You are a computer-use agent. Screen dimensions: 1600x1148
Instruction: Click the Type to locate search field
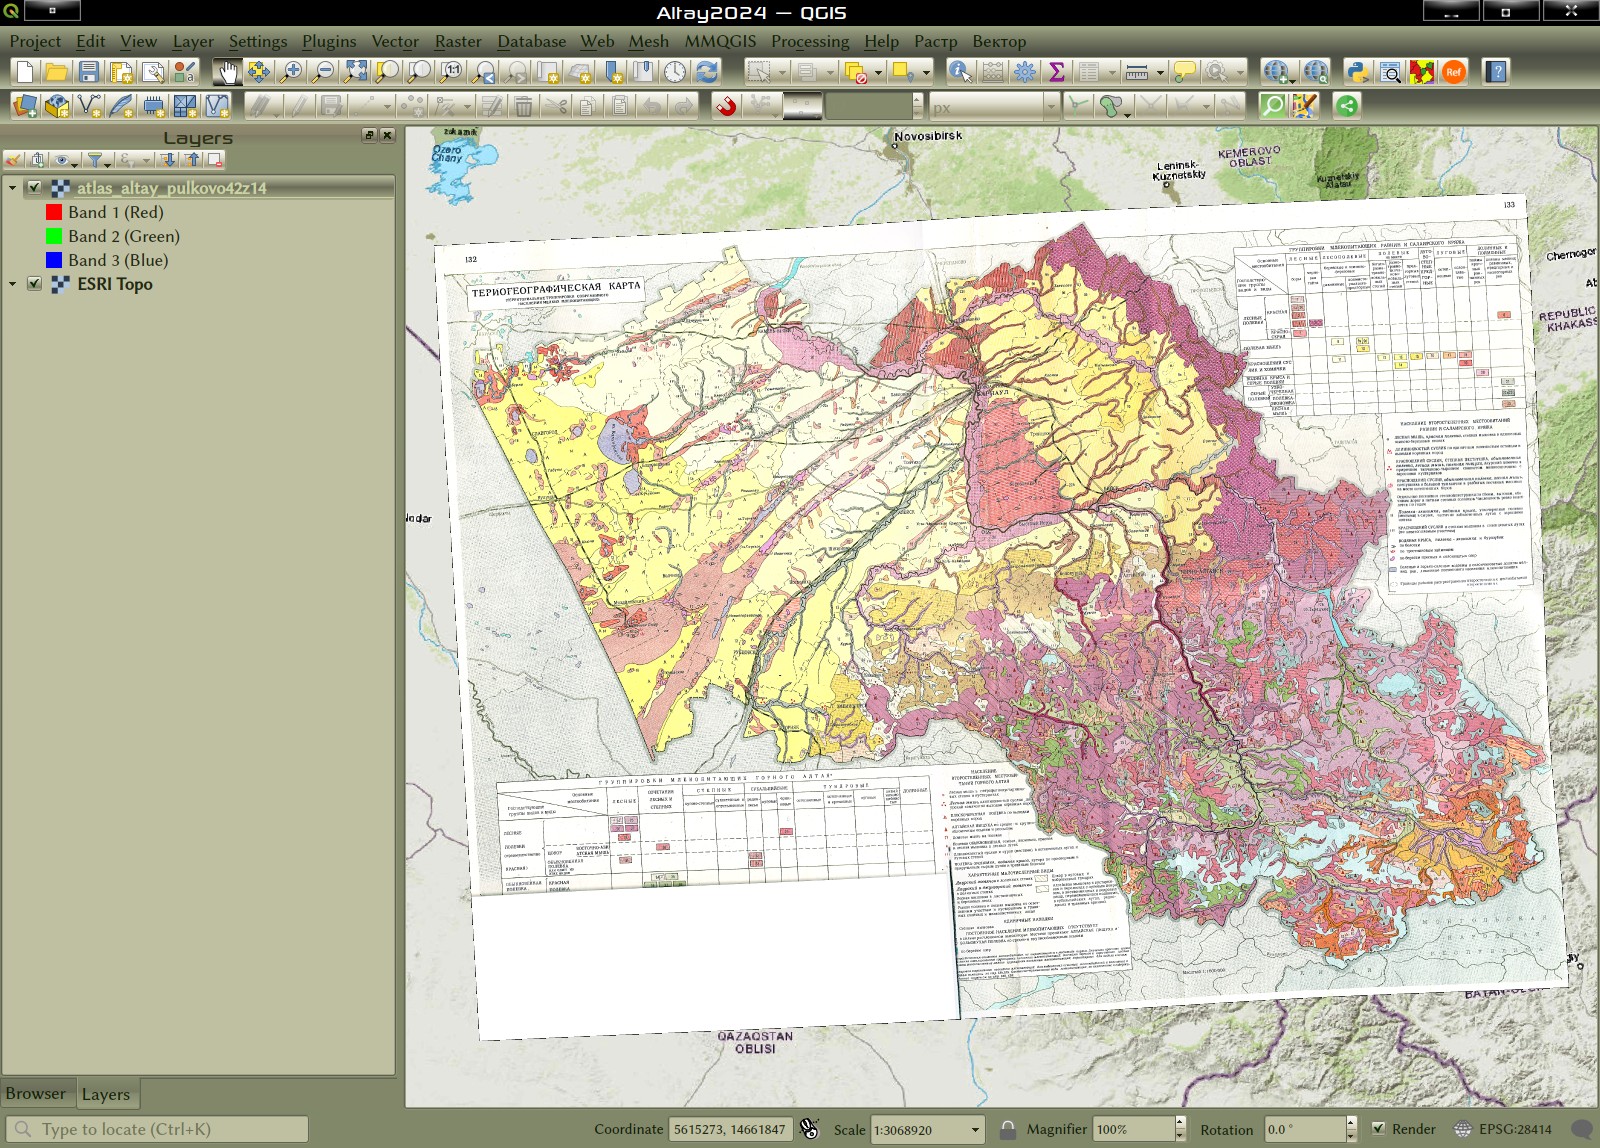[x=160, y=1129]
